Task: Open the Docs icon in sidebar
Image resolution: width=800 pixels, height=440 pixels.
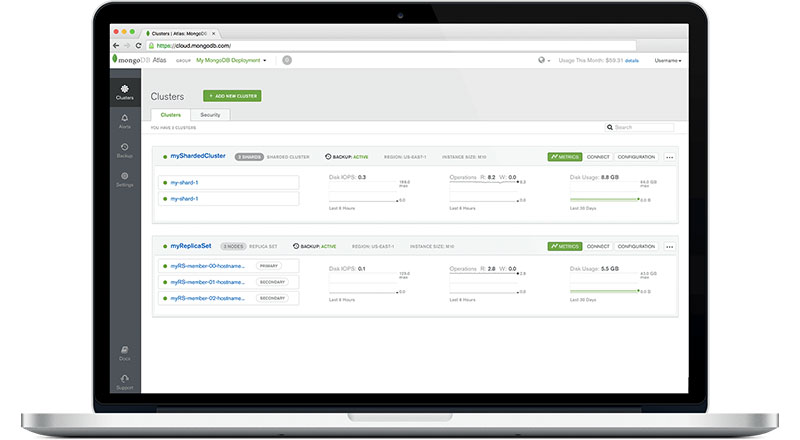Action: click(125, 352)
